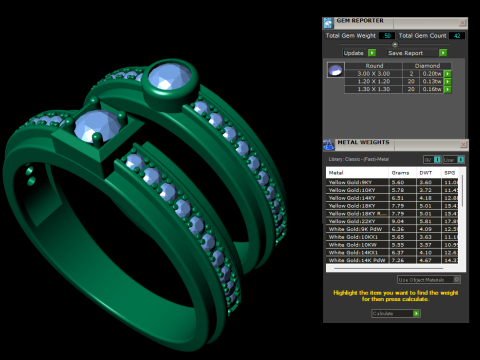
Task: Click the 0.13tw weight cell
Action: point(432,82)
